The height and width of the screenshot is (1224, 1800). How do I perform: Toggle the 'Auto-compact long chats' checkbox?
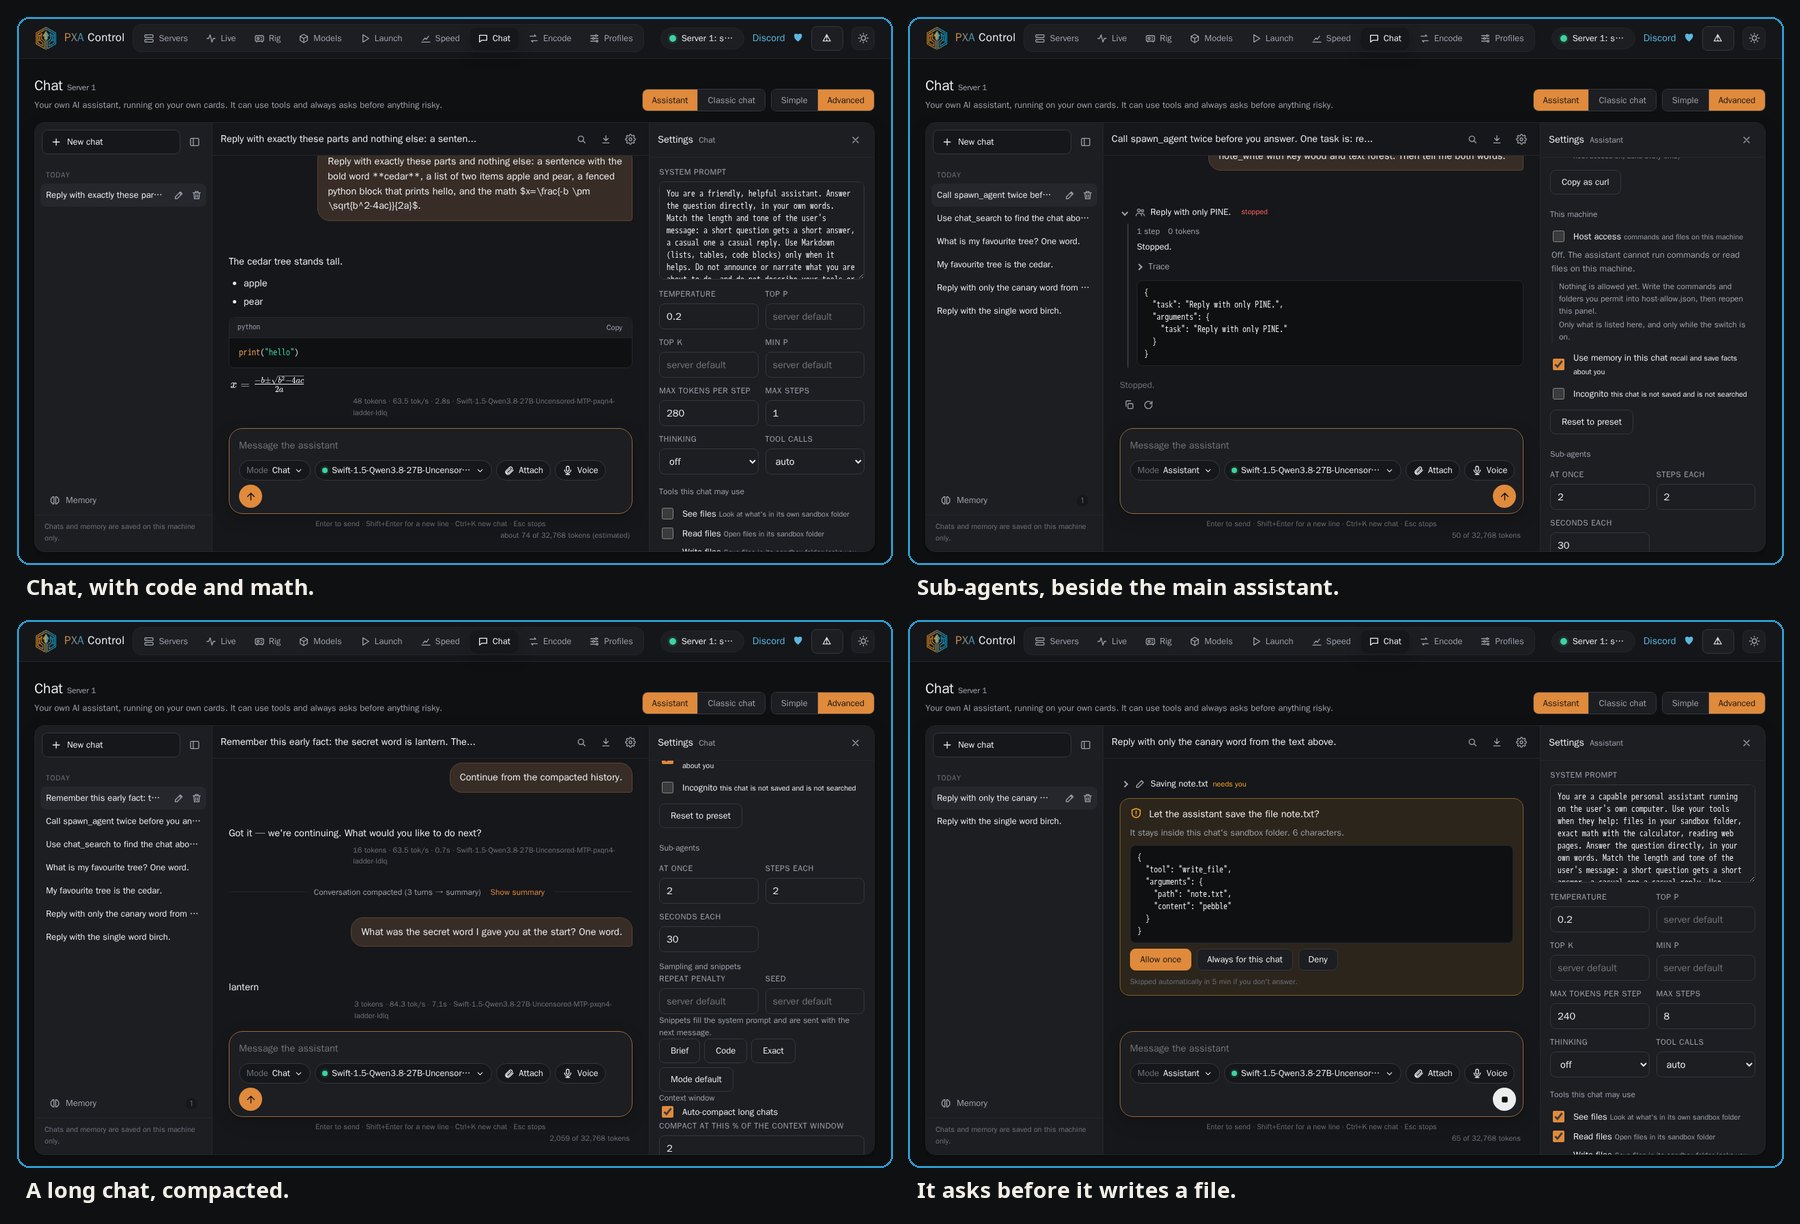[667, 1111]
